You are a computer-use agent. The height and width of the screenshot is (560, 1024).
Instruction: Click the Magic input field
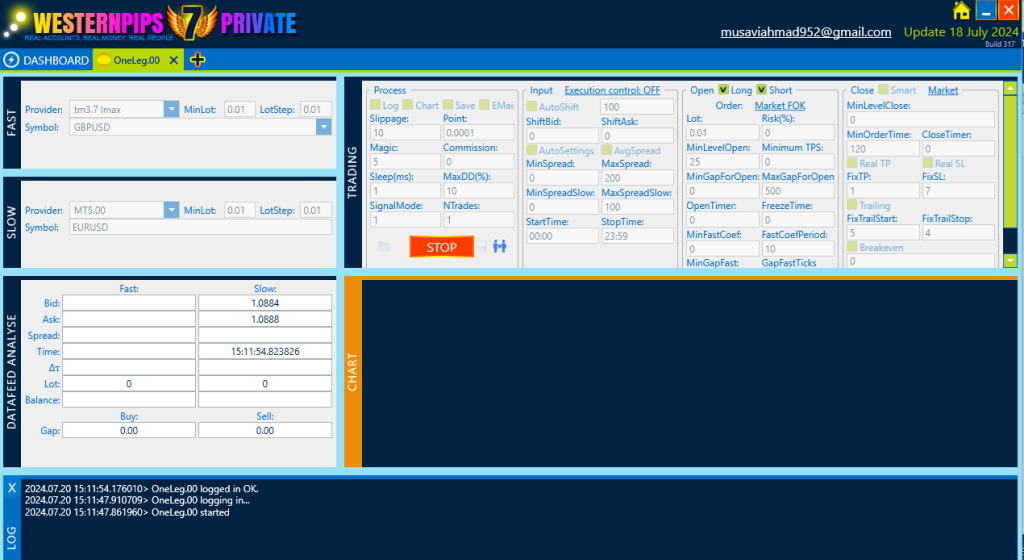[x=405, y=161]
